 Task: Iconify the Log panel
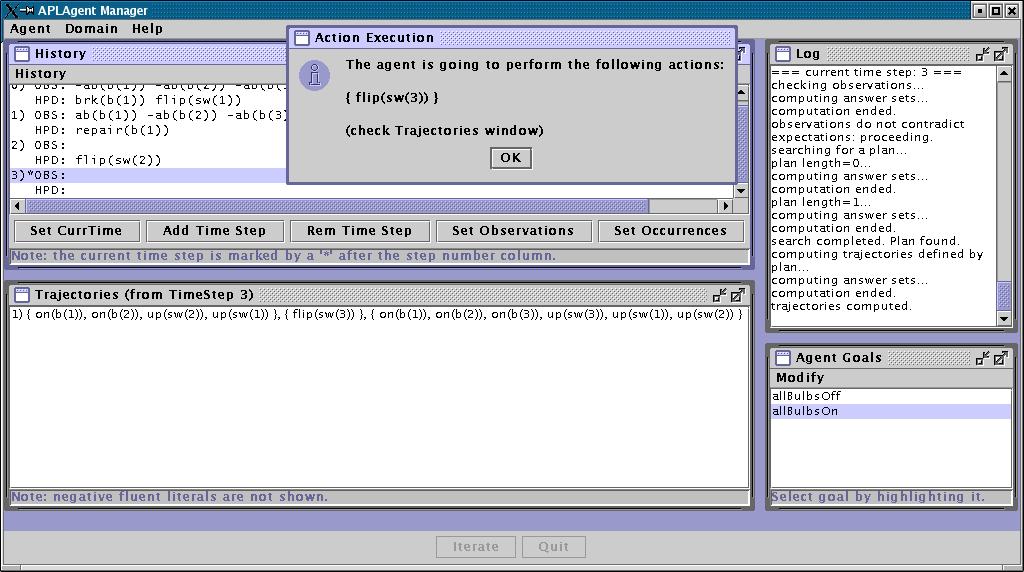(x=983, y=54)
